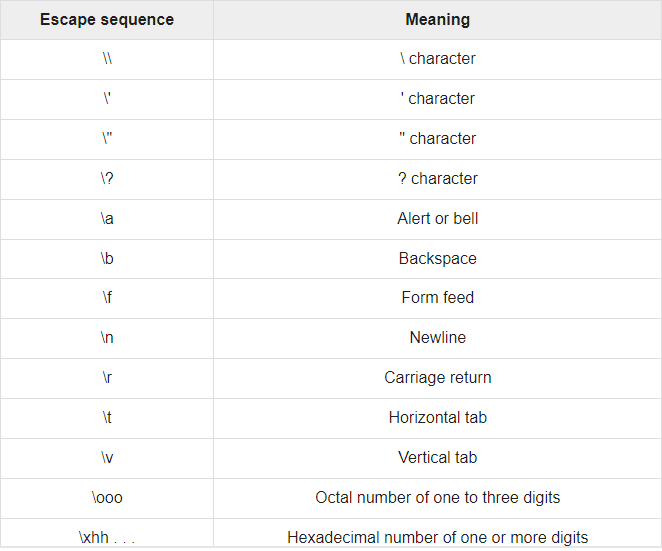
Task: Click the Carriage return text
Action: point(437,377)
